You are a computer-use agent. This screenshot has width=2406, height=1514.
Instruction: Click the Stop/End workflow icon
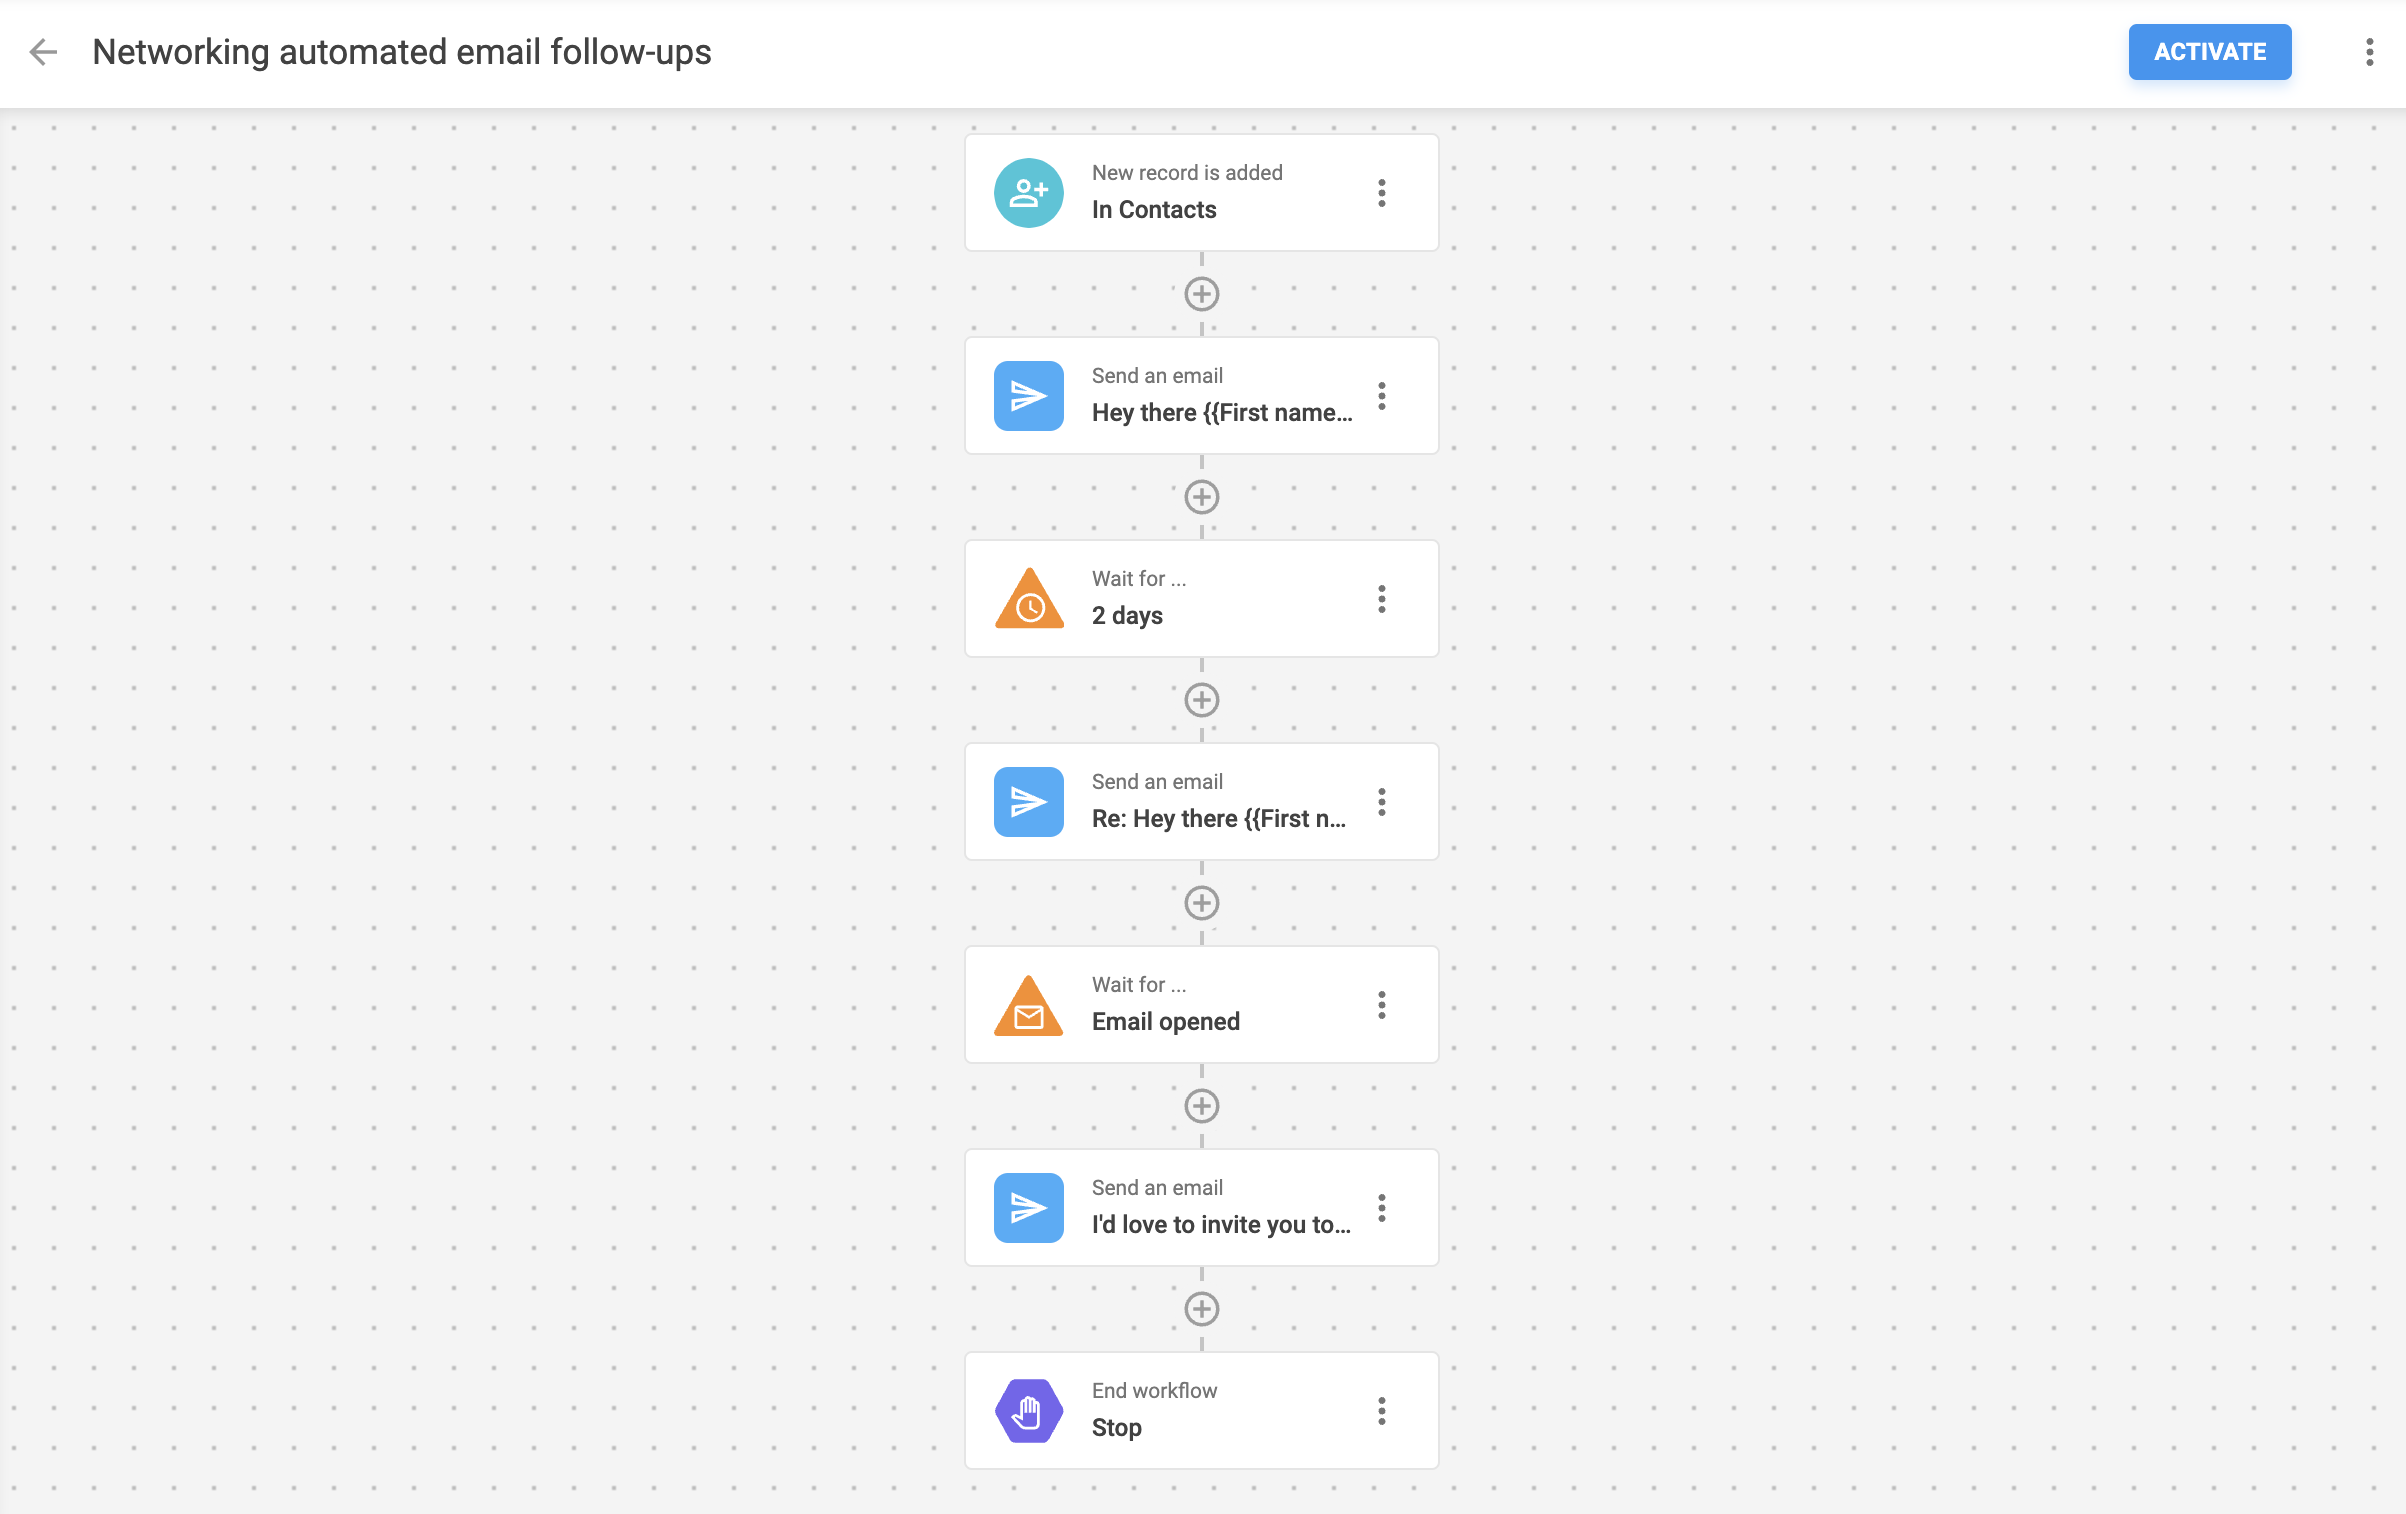(x=1030, y=1411)
